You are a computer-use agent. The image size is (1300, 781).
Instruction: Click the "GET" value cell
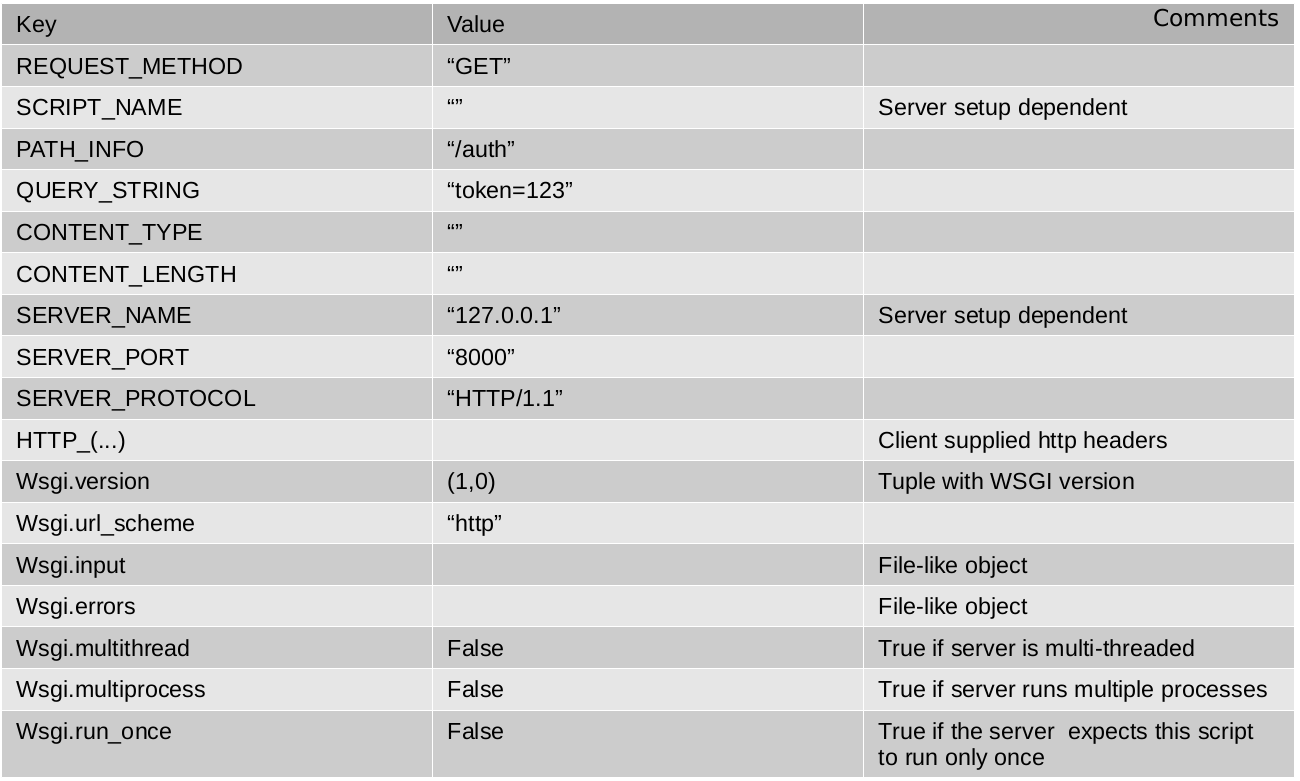pos(479,67)
